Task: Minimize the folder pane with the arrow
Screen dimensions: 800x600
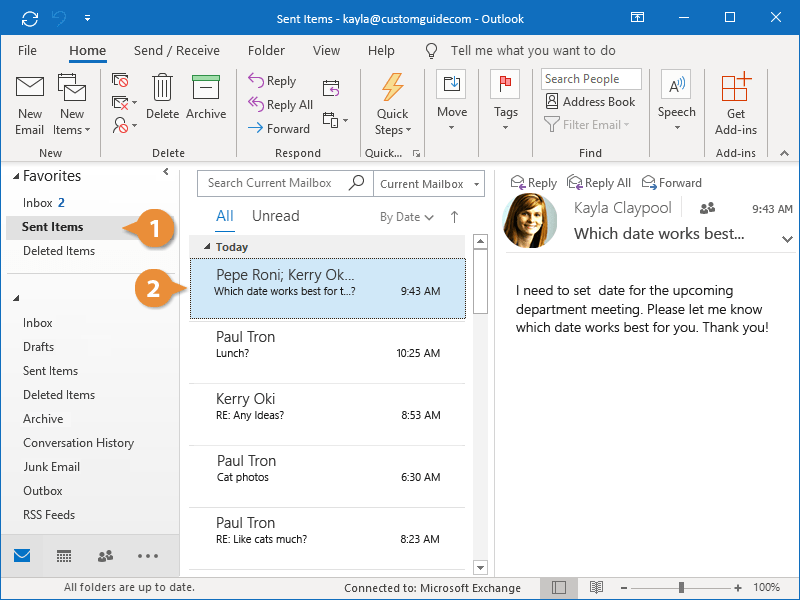Action: (x=166, y=172)
